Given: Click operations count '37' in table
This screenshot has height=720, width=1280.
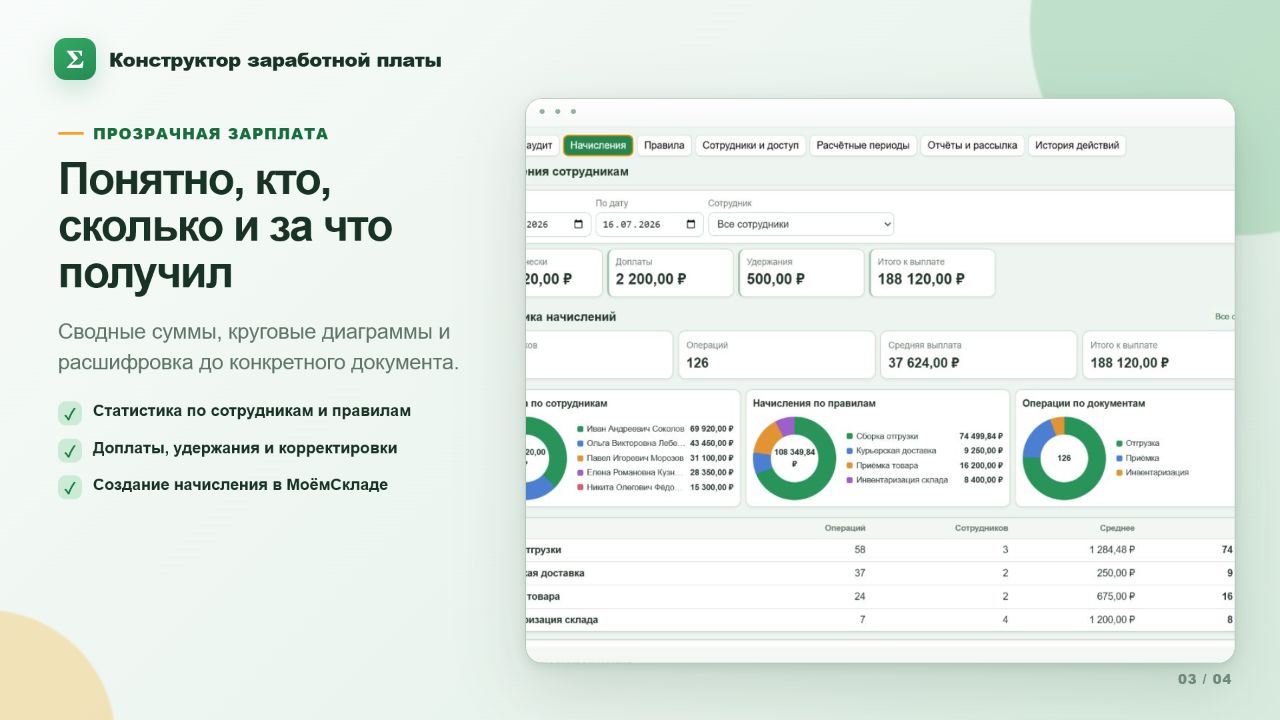Looking at the screenshot, I should 860,573.
